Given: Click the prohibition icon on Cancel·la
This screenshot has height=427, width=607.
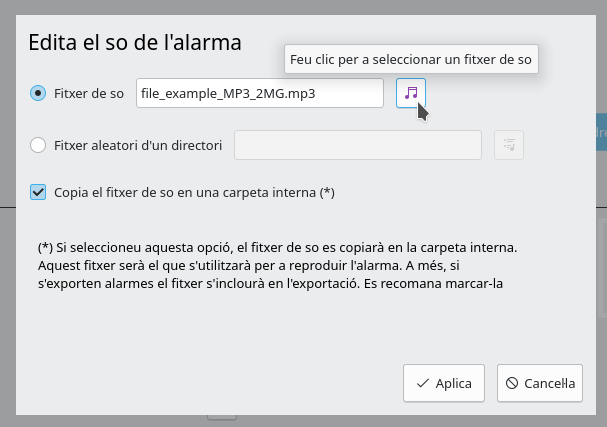Looking at the screenshot, I should [x=512, y=383].
